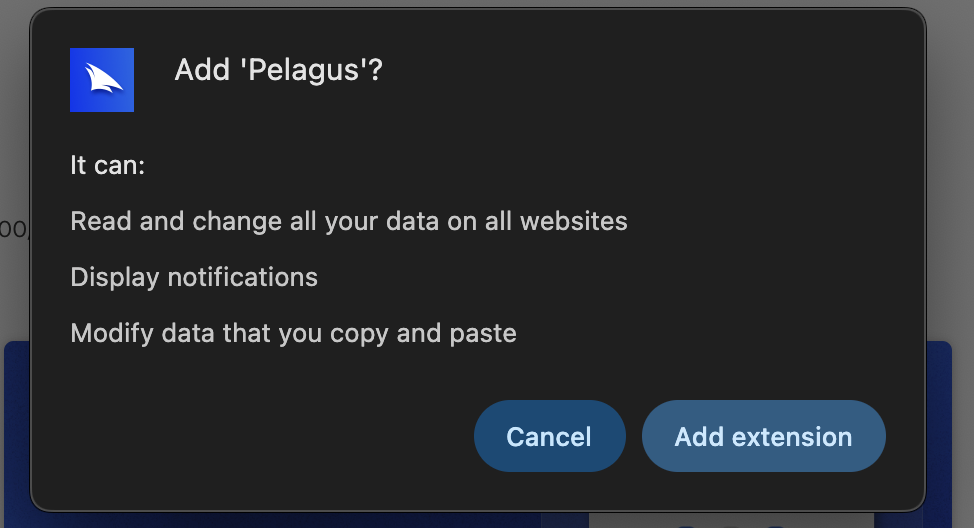The width and height of the screenshot is (974, 528).
Task: Cancel the extension install dialog
Action: (x=549, y=436)
